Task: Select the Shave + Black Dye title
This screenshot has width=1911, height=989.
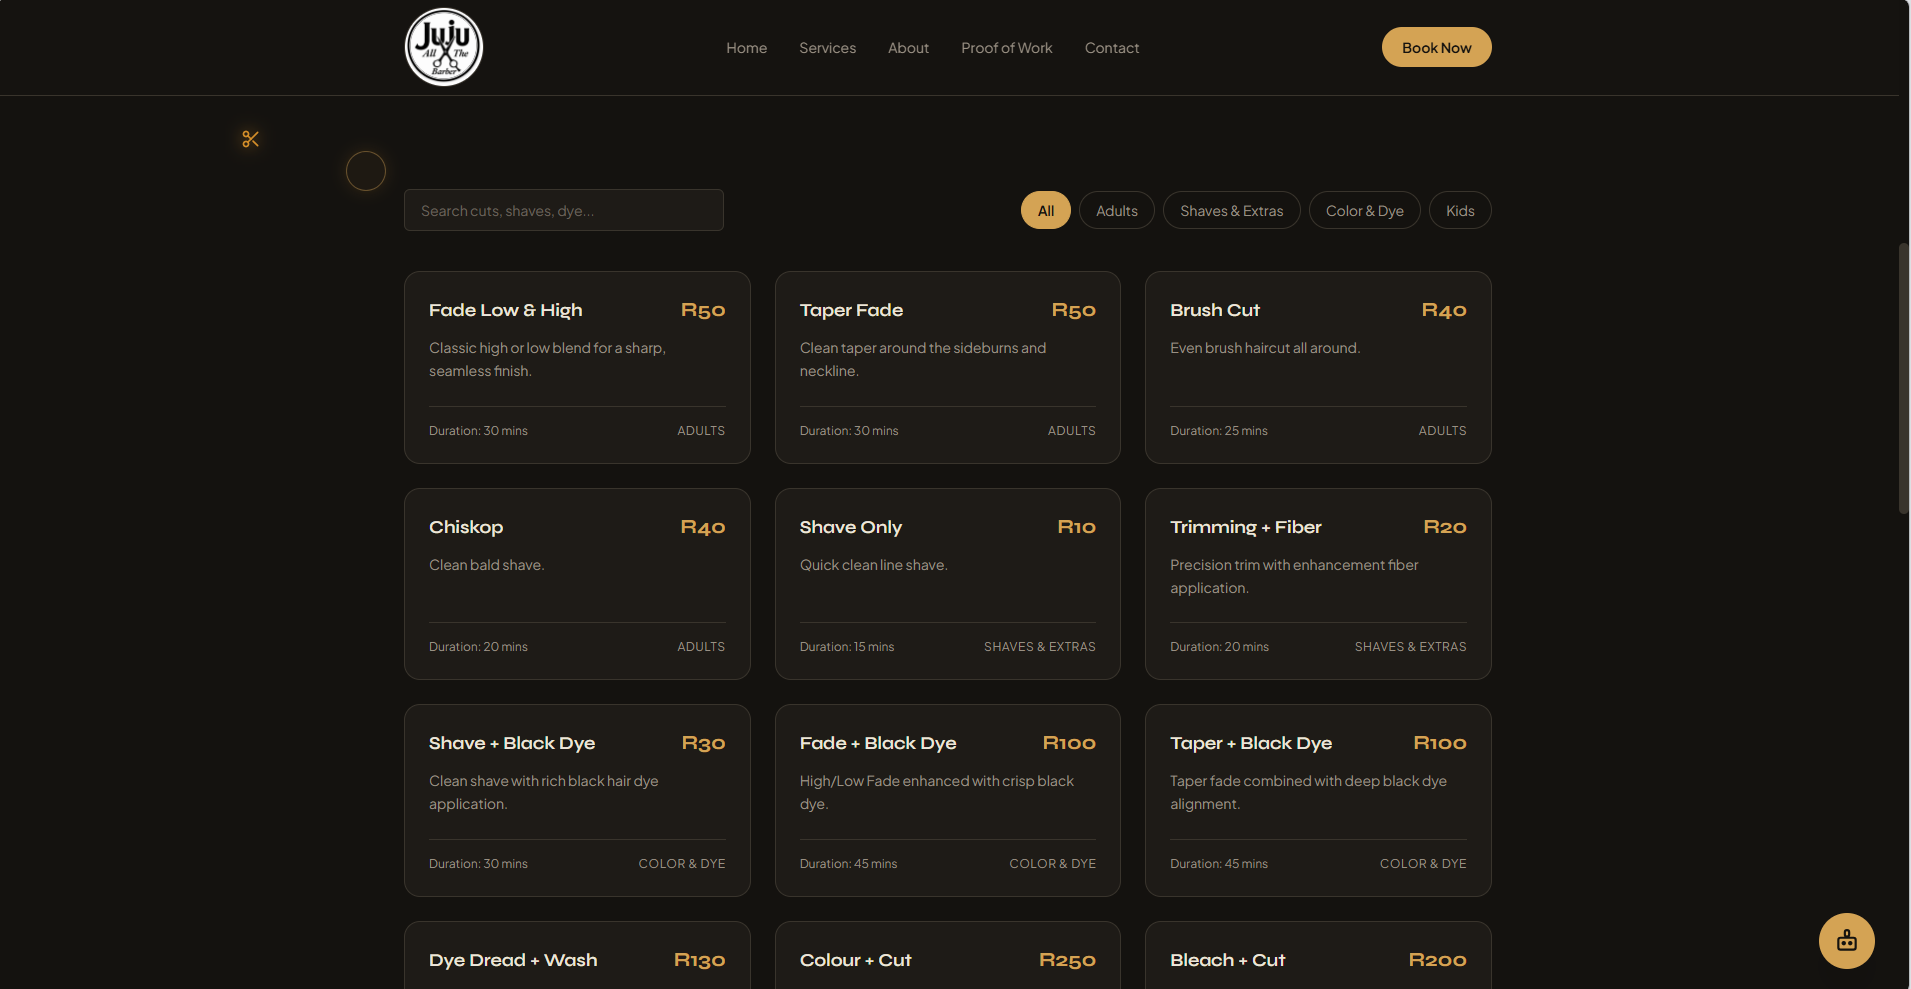Action: pyautogui.click(x=512, y=743)
